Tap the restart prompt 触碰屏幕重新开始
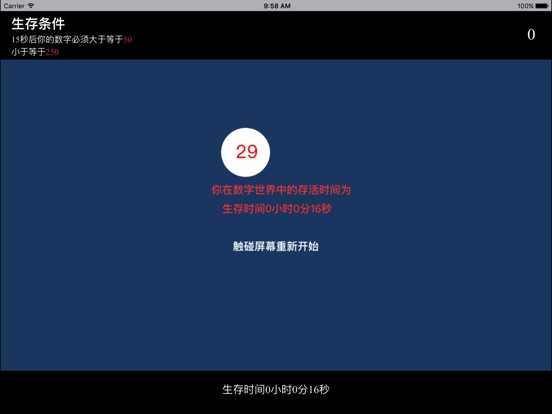This screenshot has height=414, width=552. click(x=276, y=246)
